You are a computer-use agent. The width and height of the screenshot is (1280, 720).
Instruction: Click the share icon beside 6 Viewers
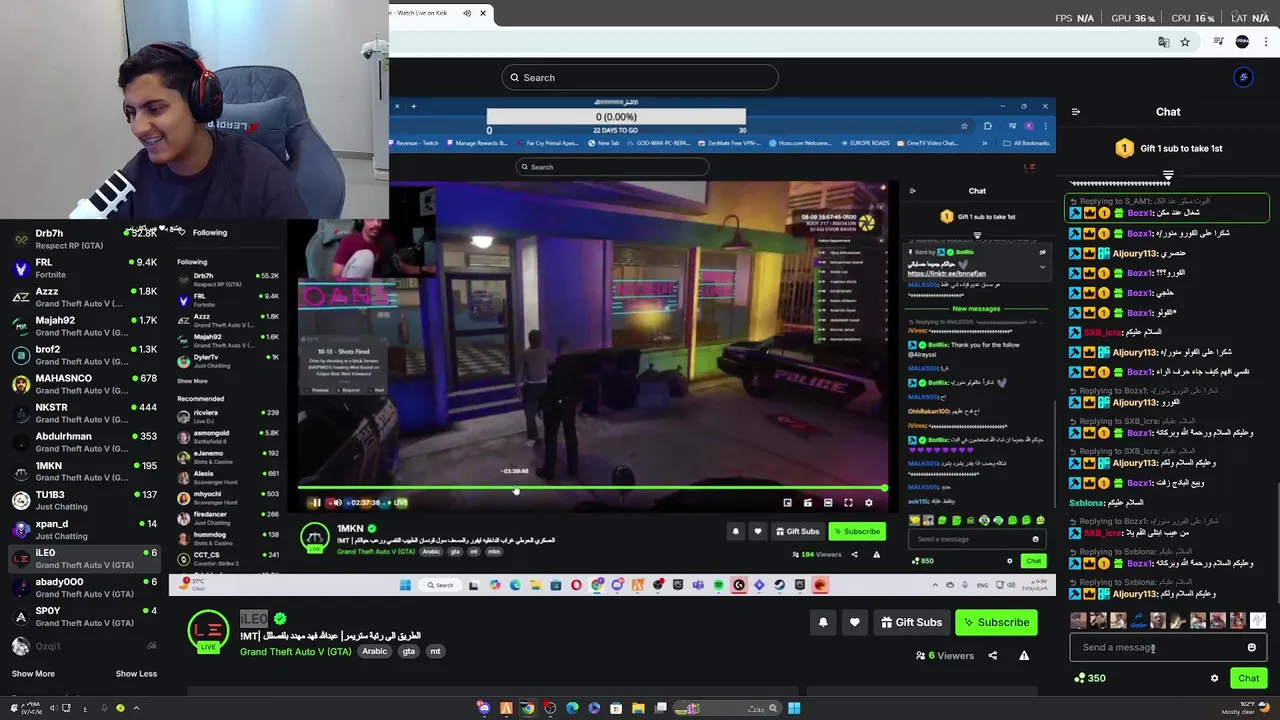coord(992,656)
